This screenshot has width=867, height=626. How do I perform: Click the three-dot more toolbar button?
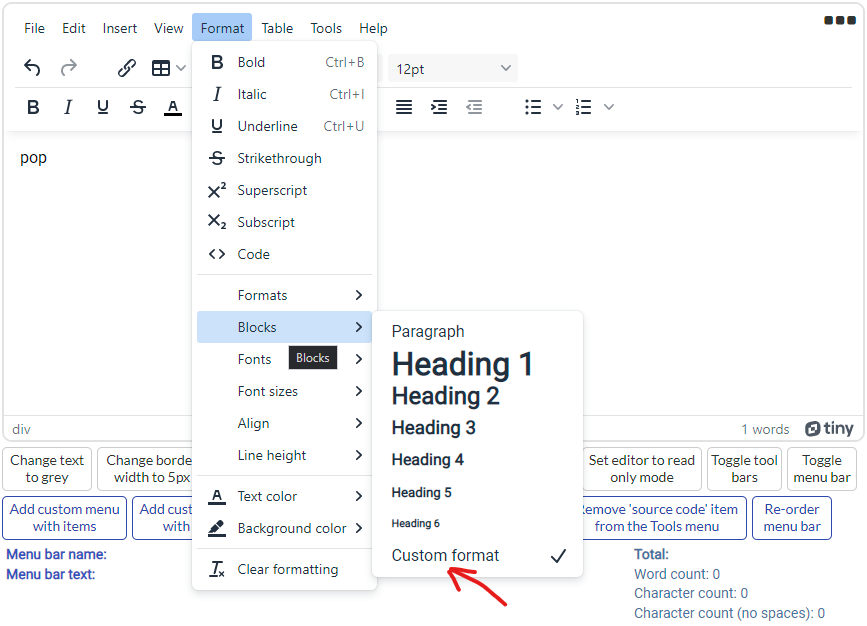point(839,20)
